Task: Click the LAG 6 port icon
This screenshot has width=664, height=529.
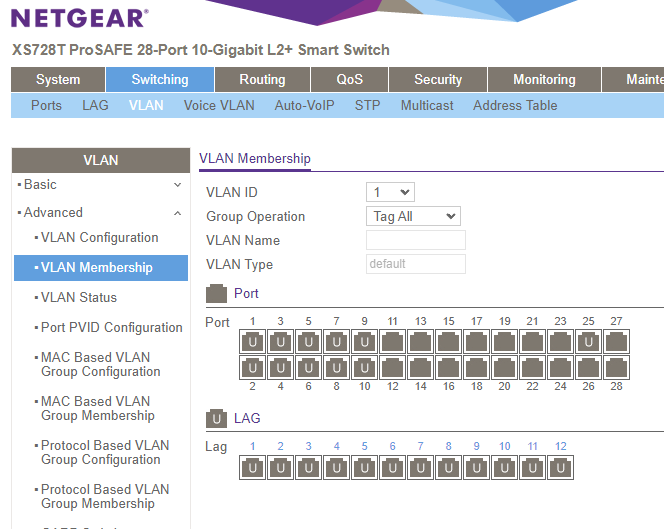Action: (393, 467)
